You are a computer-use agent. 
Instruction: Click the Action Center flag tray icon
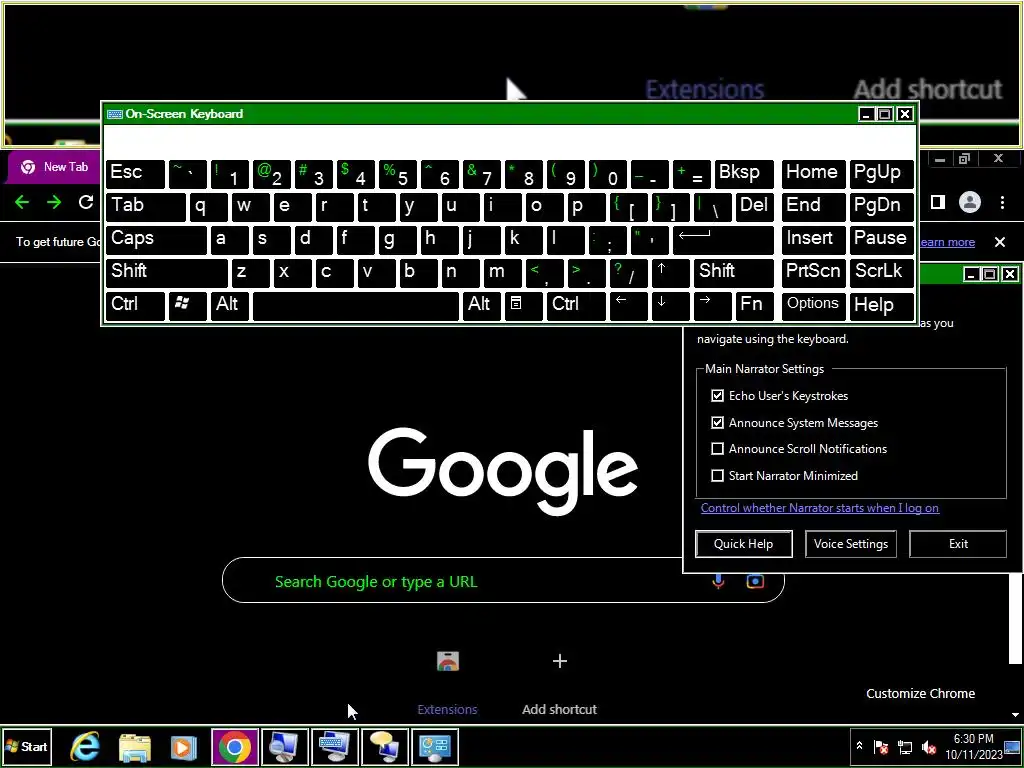(x=881, y=747)
